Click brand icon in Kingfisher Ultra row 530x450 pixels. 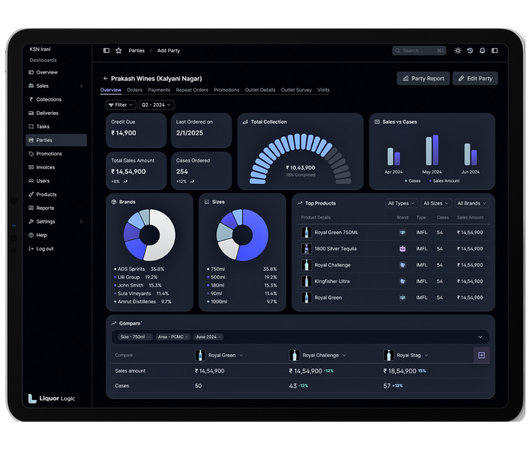pos(402,281)
